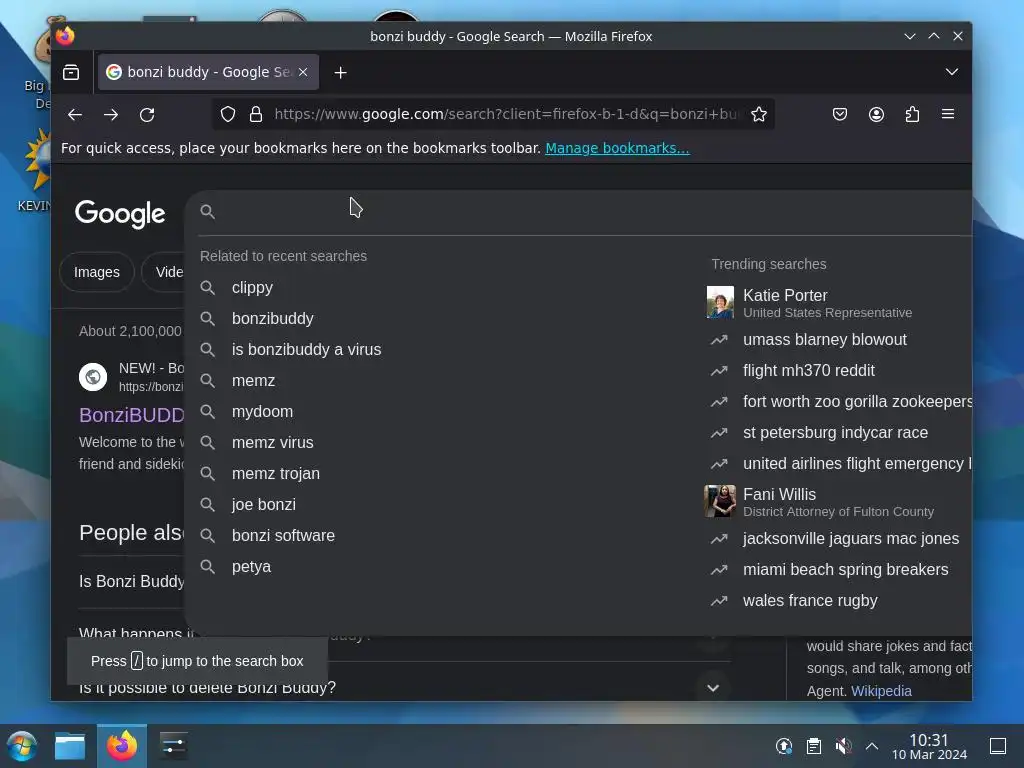
Task: Open the Firefox account icon
Action: (876, 114)
